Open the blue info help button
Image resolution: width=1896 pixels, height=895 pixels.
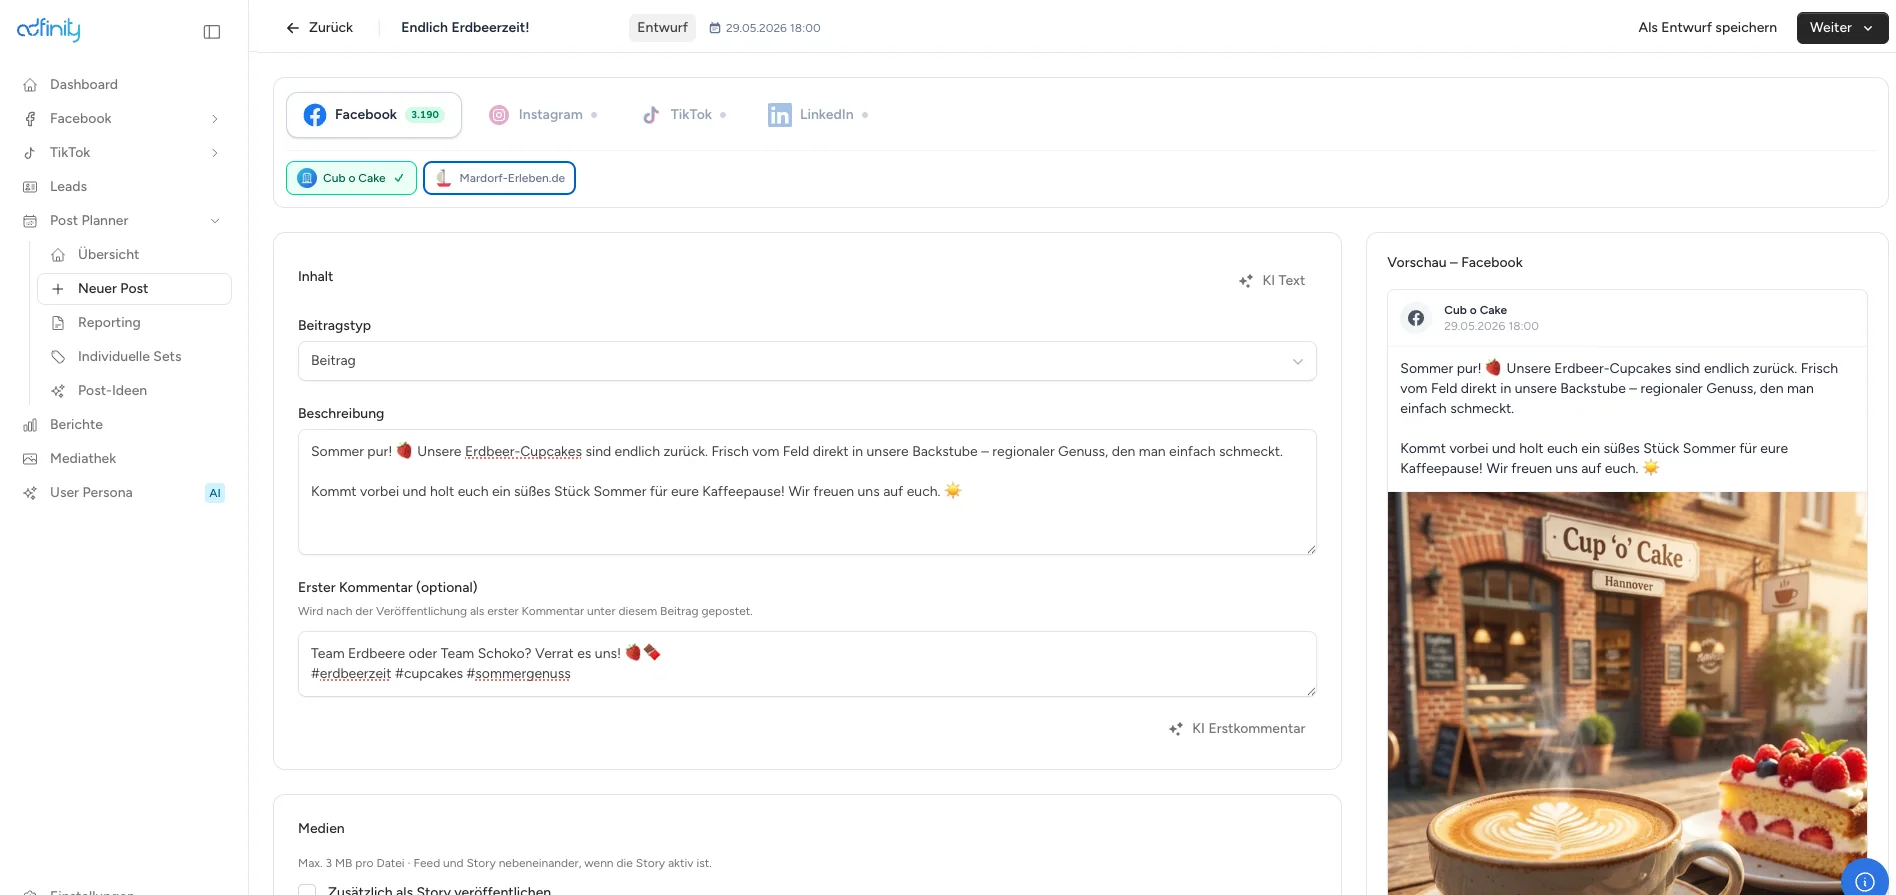coord(1865,880)
